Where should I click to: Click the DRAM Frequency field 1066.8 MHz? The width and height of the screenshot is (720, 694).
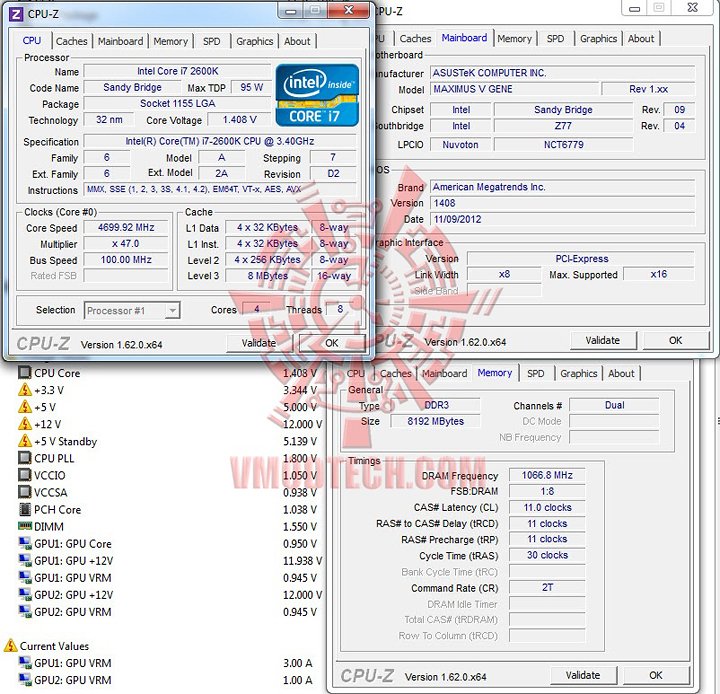coord(547,475)
